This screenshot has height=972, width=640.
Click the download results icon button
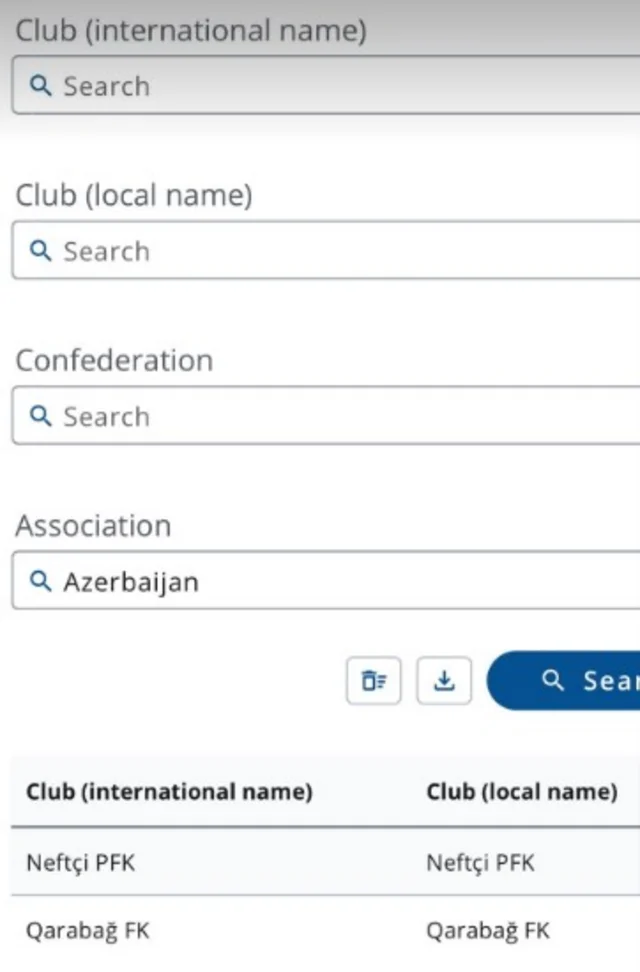(x=444, y=680)
